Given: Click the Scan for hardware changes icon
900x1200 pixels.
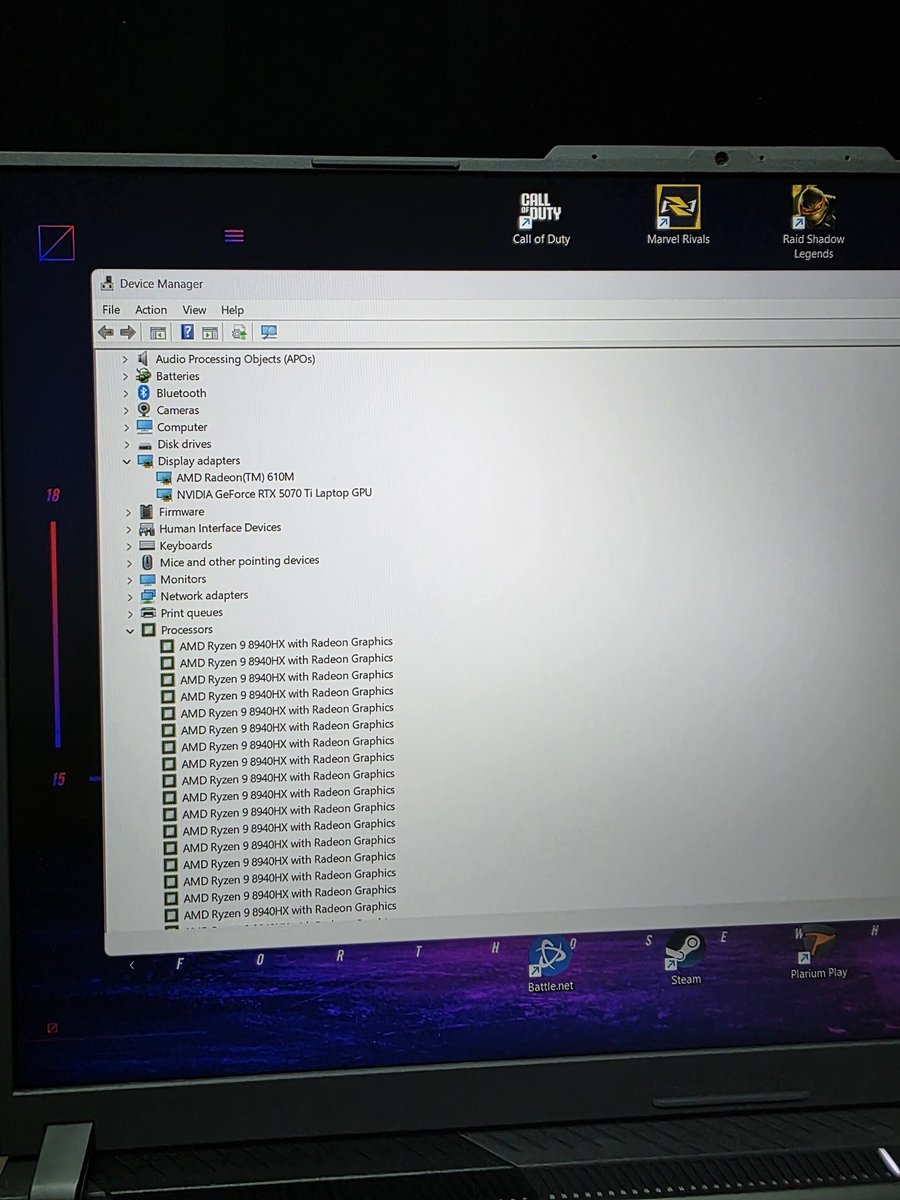Looking at the screenshot, I should 269,332.
